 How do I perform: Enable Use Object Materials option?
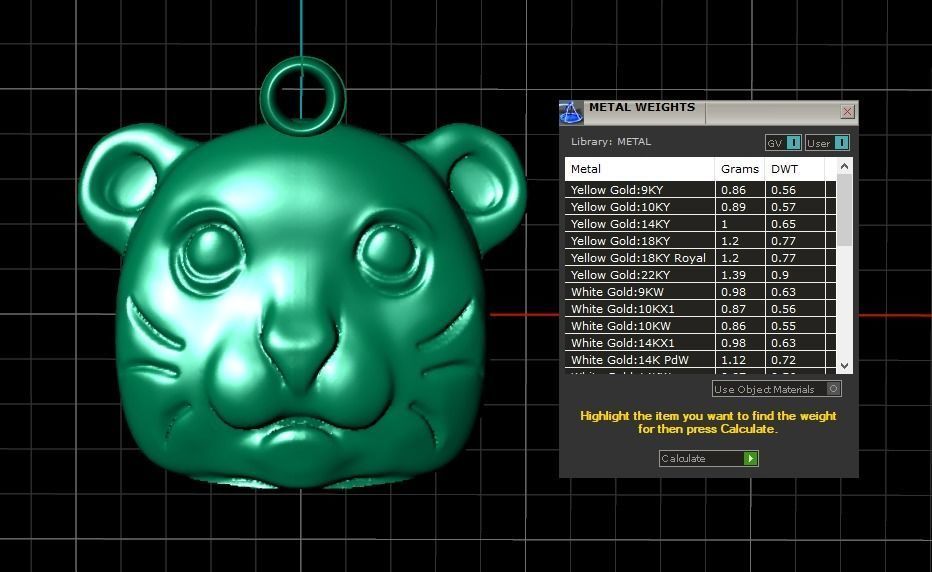(834, 389)
